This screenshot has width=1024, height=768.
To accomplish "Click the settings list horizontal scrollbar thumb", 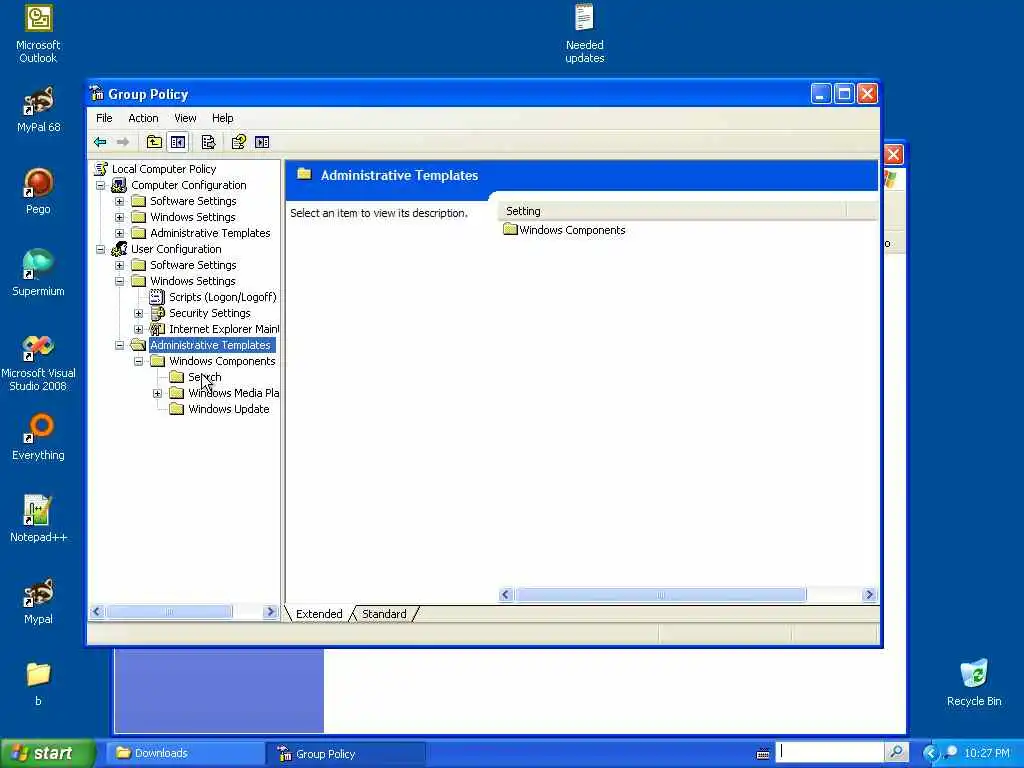I will point(660,595).
